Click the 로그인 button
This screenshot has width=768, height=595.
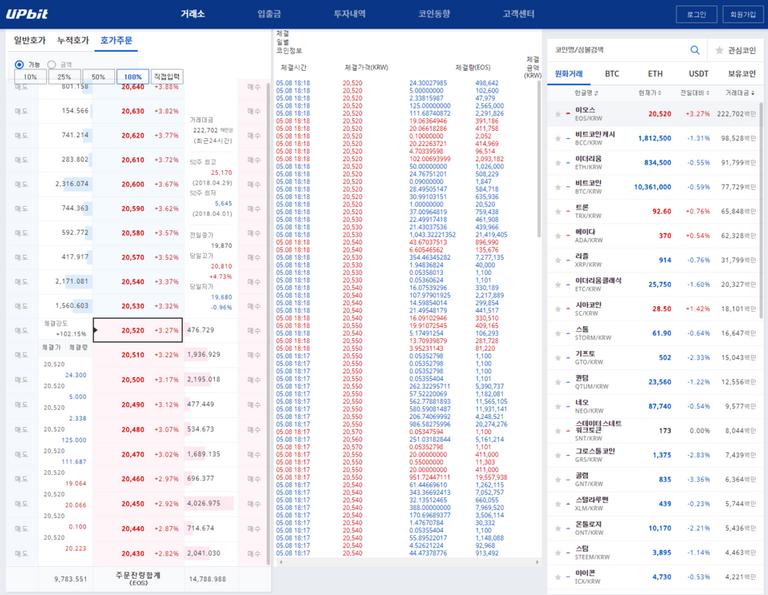pos(697,14)
